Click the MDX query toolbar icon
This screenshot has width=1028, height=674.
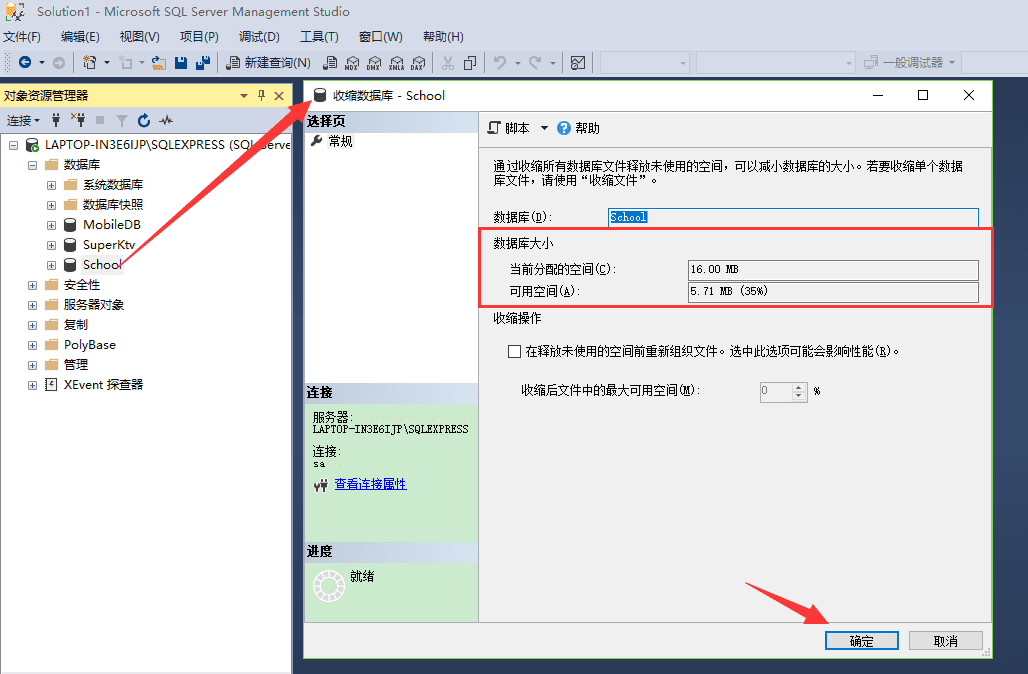coord(352,63)
